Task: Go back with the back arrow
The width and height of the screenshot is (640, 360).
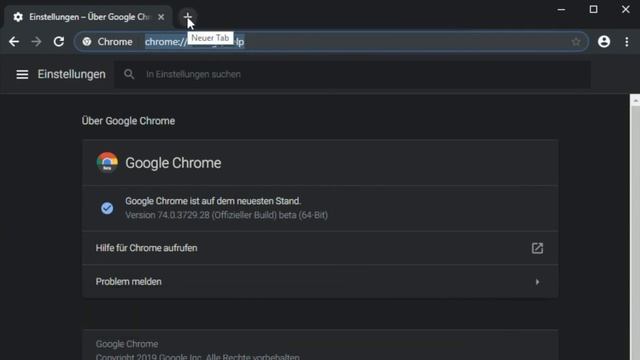Action: tap(14, 42)
